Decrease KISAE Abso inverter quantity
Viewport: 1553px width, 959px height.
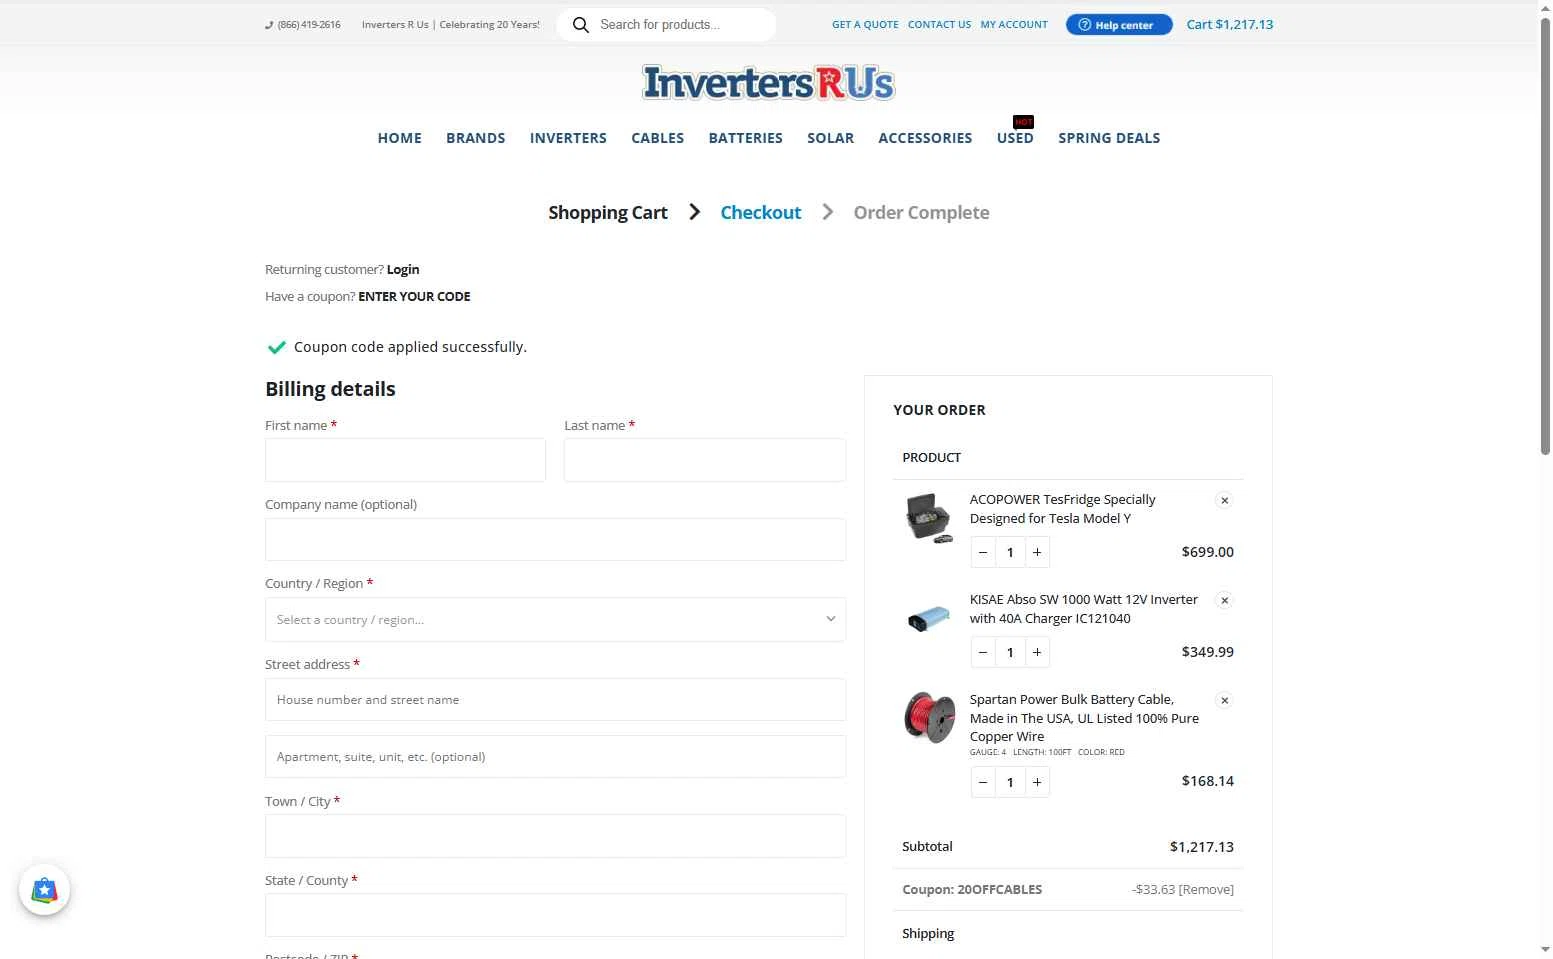pyautogui.click(x=983, y=652)
